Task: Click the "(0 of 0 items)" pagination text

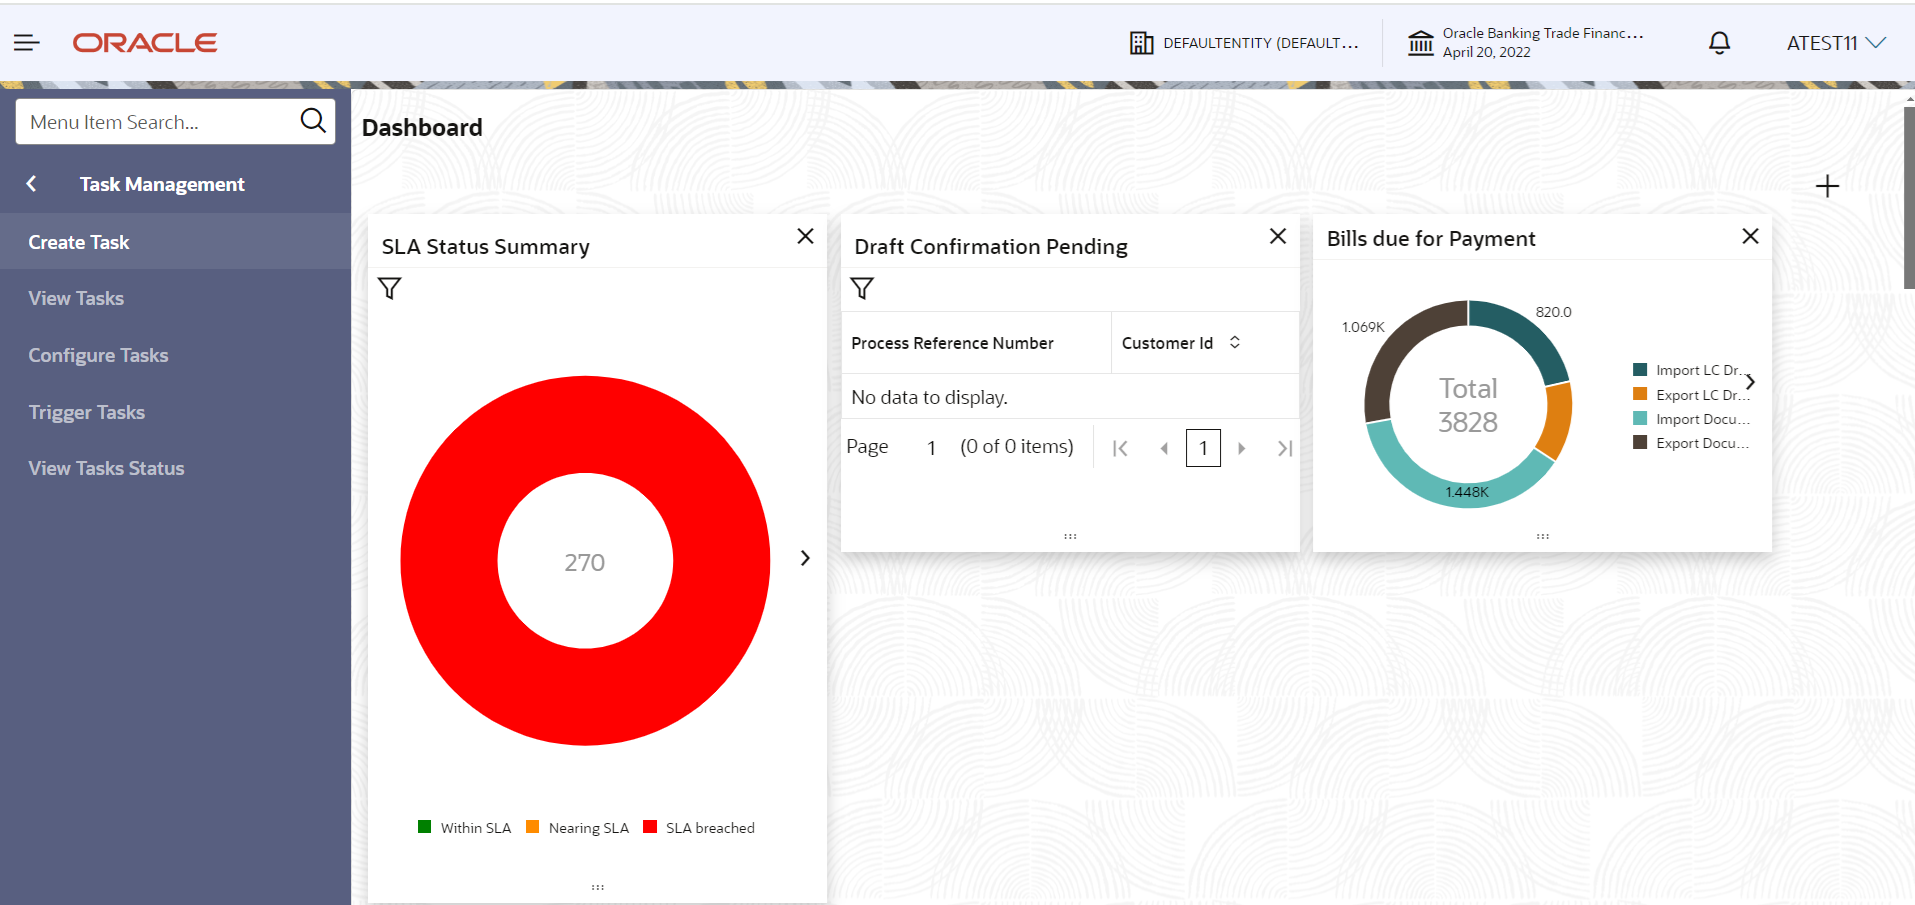Action: (1017, 447)
